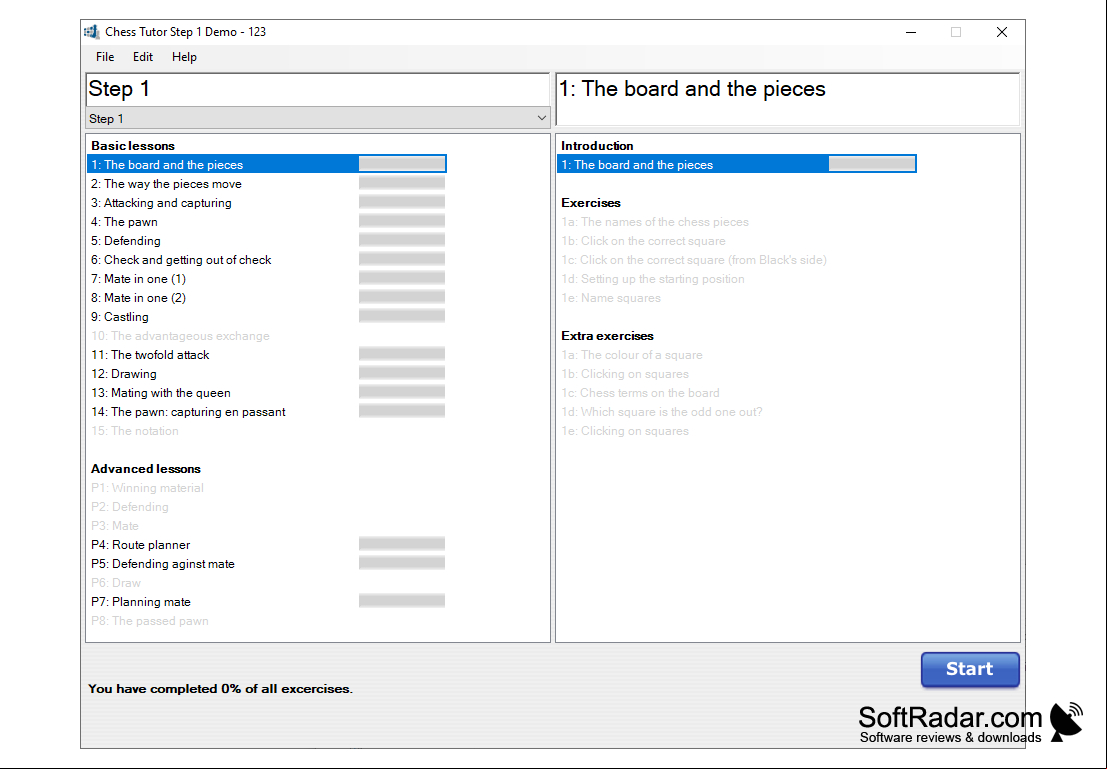Expand the Step 1 dropdown arrow
This screenshot has height=769, width=1107.
pyautogui.click(x=541, y=118)
